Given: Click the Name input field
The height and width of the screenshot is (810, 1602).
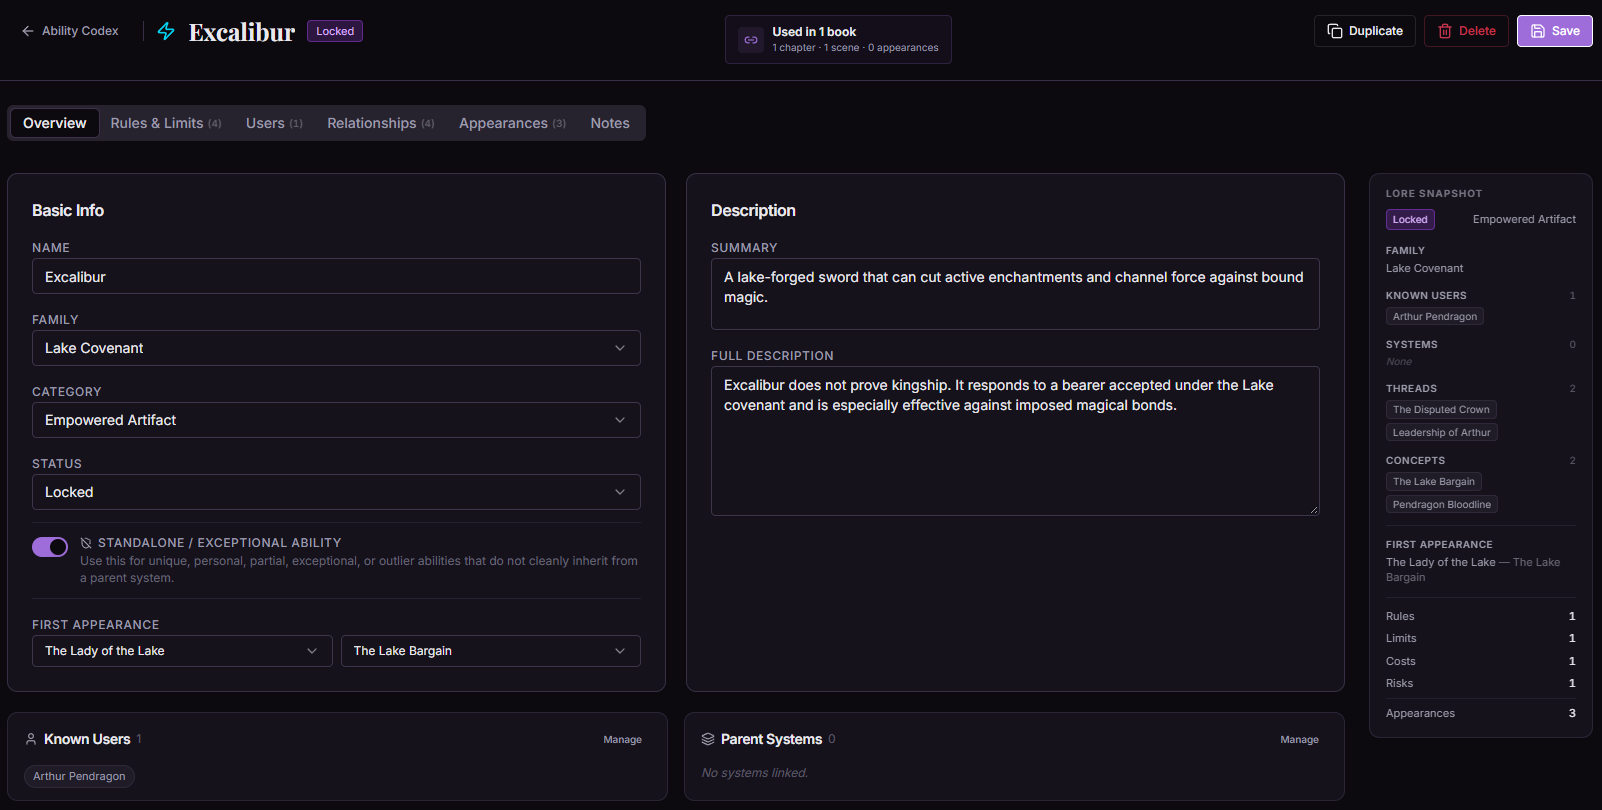Looking at the screenshot, I should (x=336, y=276).
